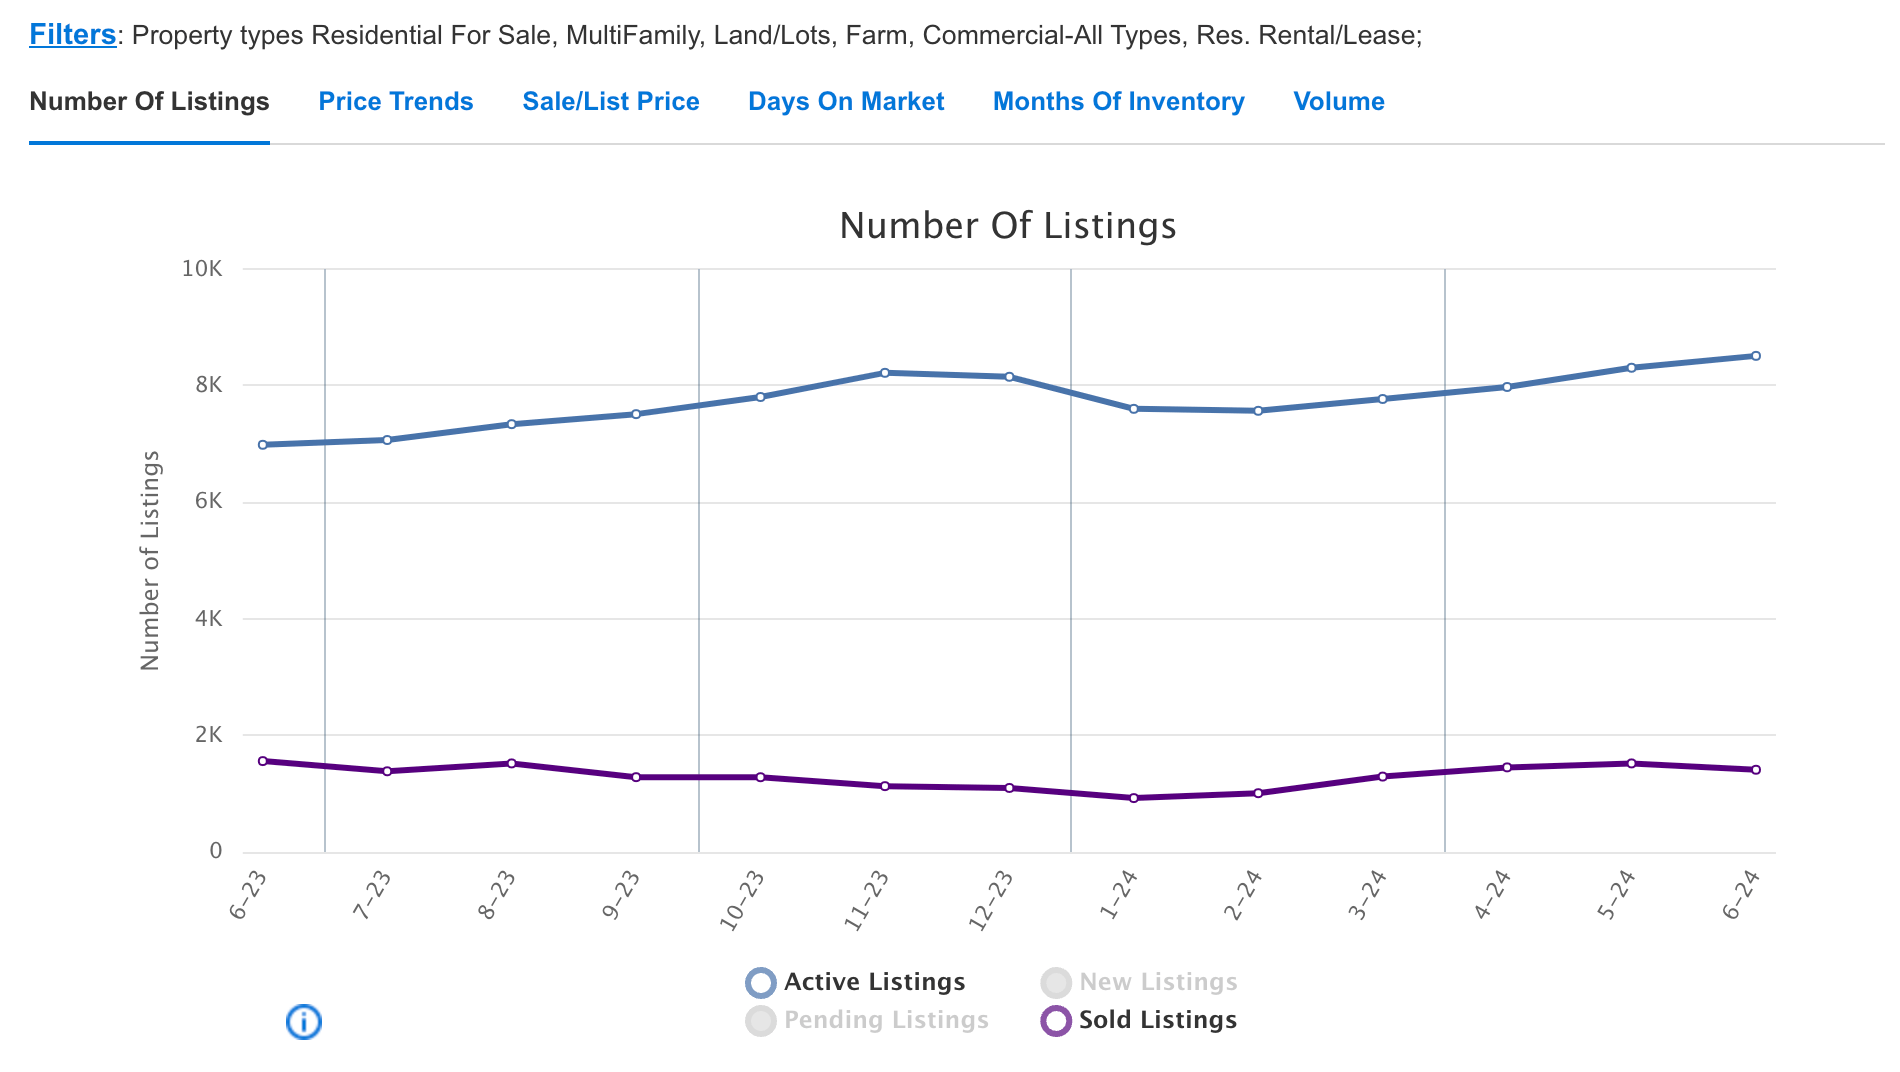This screenshot has height=1072, width=1900.
Task: Click the 11-23 x-axis label
Action: coord(866,901)
